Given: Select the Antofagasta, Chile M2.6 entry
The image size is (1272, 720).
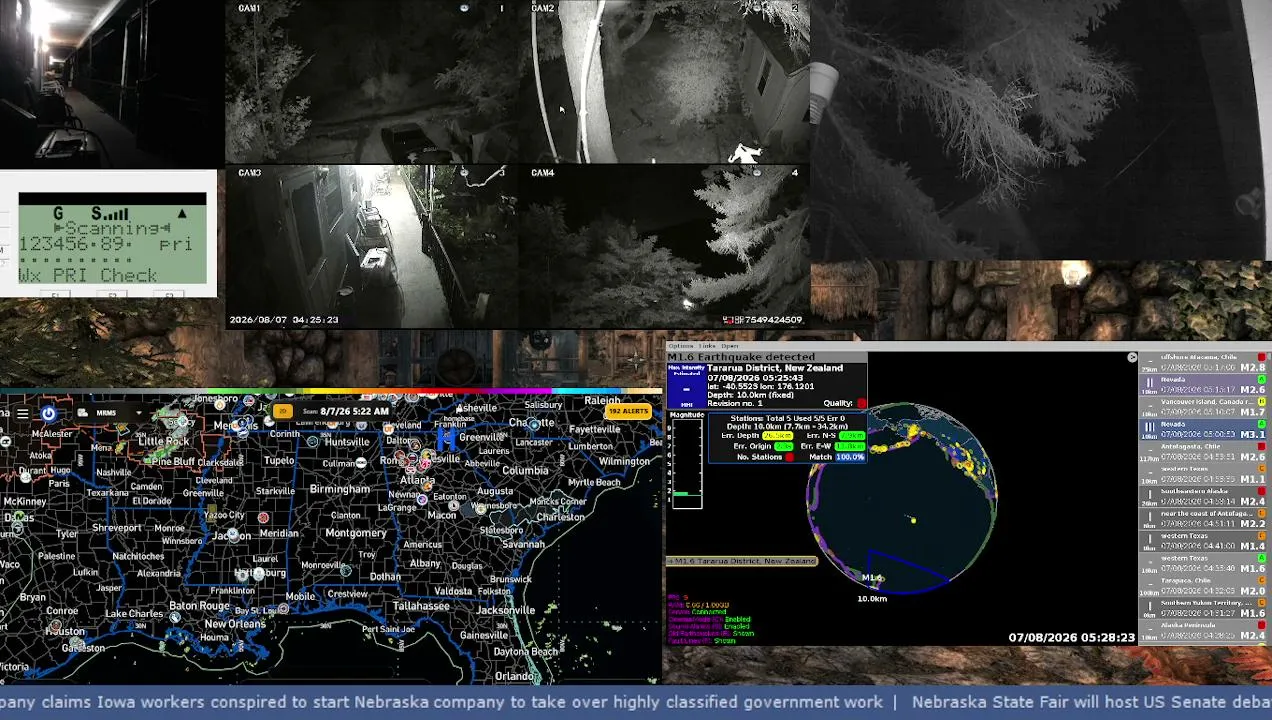Looking at the screenshot, I should 1203,451.
